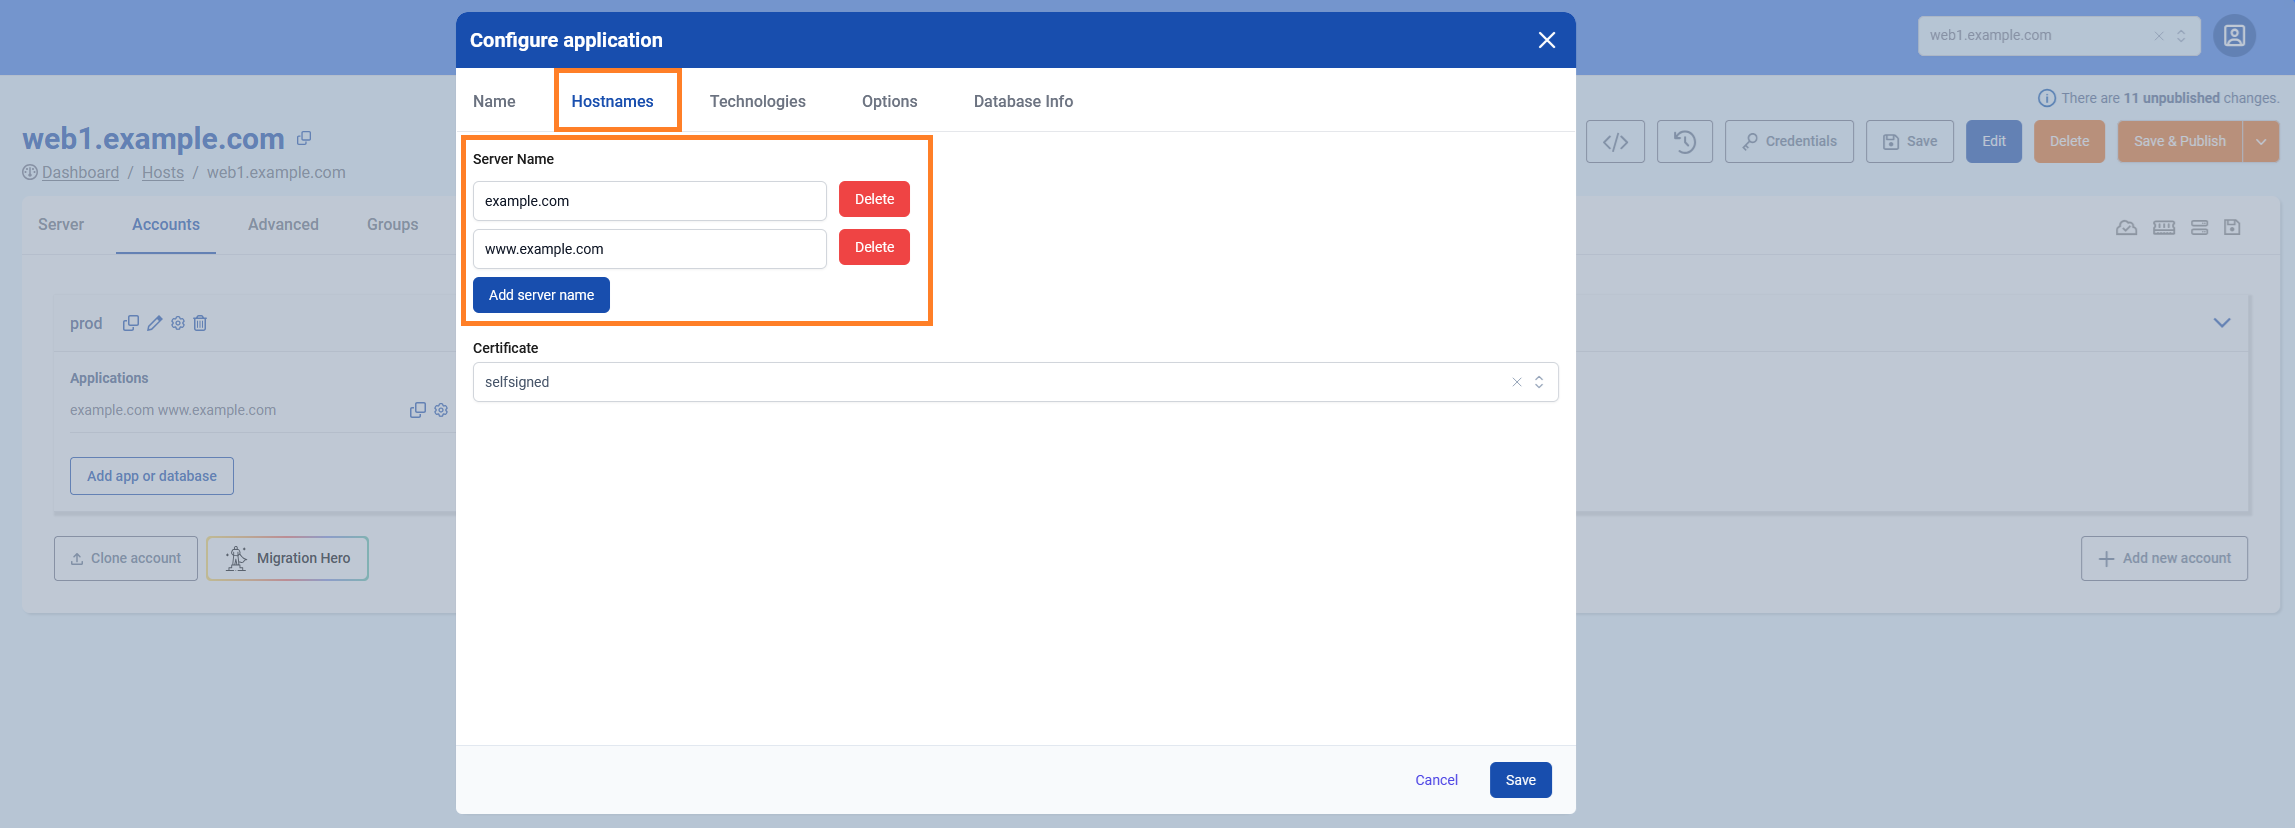The height and width of the screenshot is (828, 2295).
Task: Copy hostname icon beside web1.example.com title
Action: pos(304,138)
